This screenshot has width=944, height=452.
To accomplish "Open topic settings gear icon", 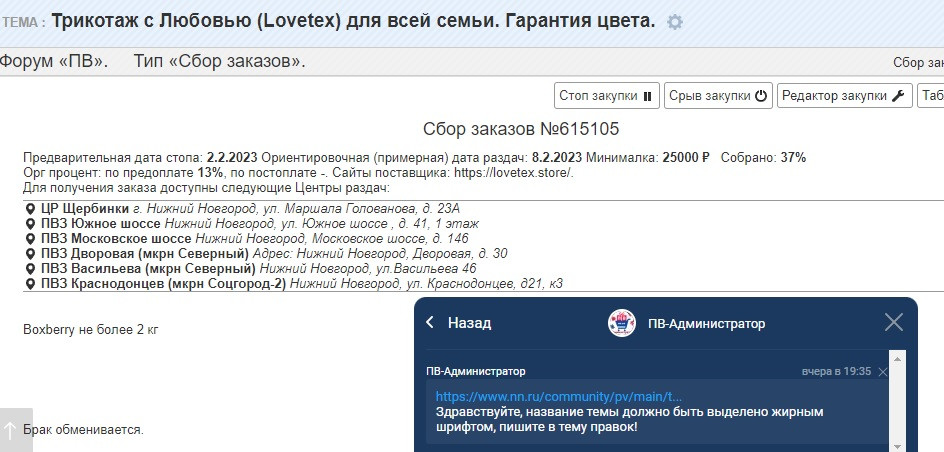I will point(675,22).
